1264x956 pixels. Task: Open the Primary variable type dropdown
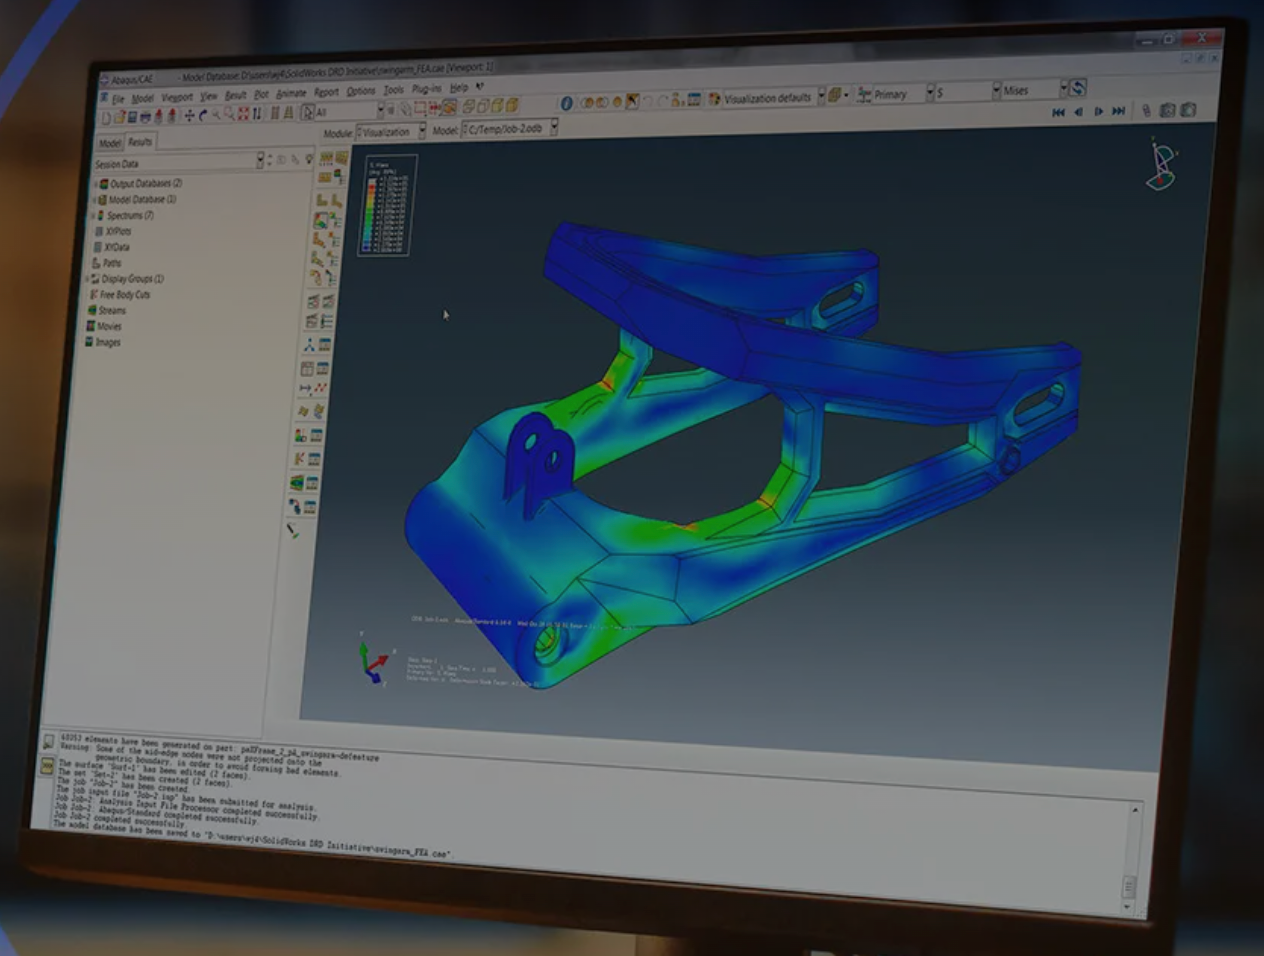point(929,93)
